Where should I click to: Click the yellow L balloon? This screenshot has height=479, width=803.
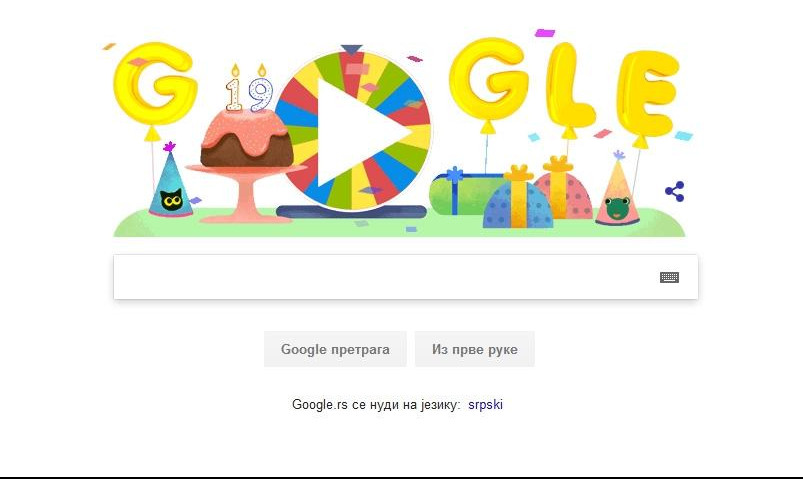[x=567, y=86]
